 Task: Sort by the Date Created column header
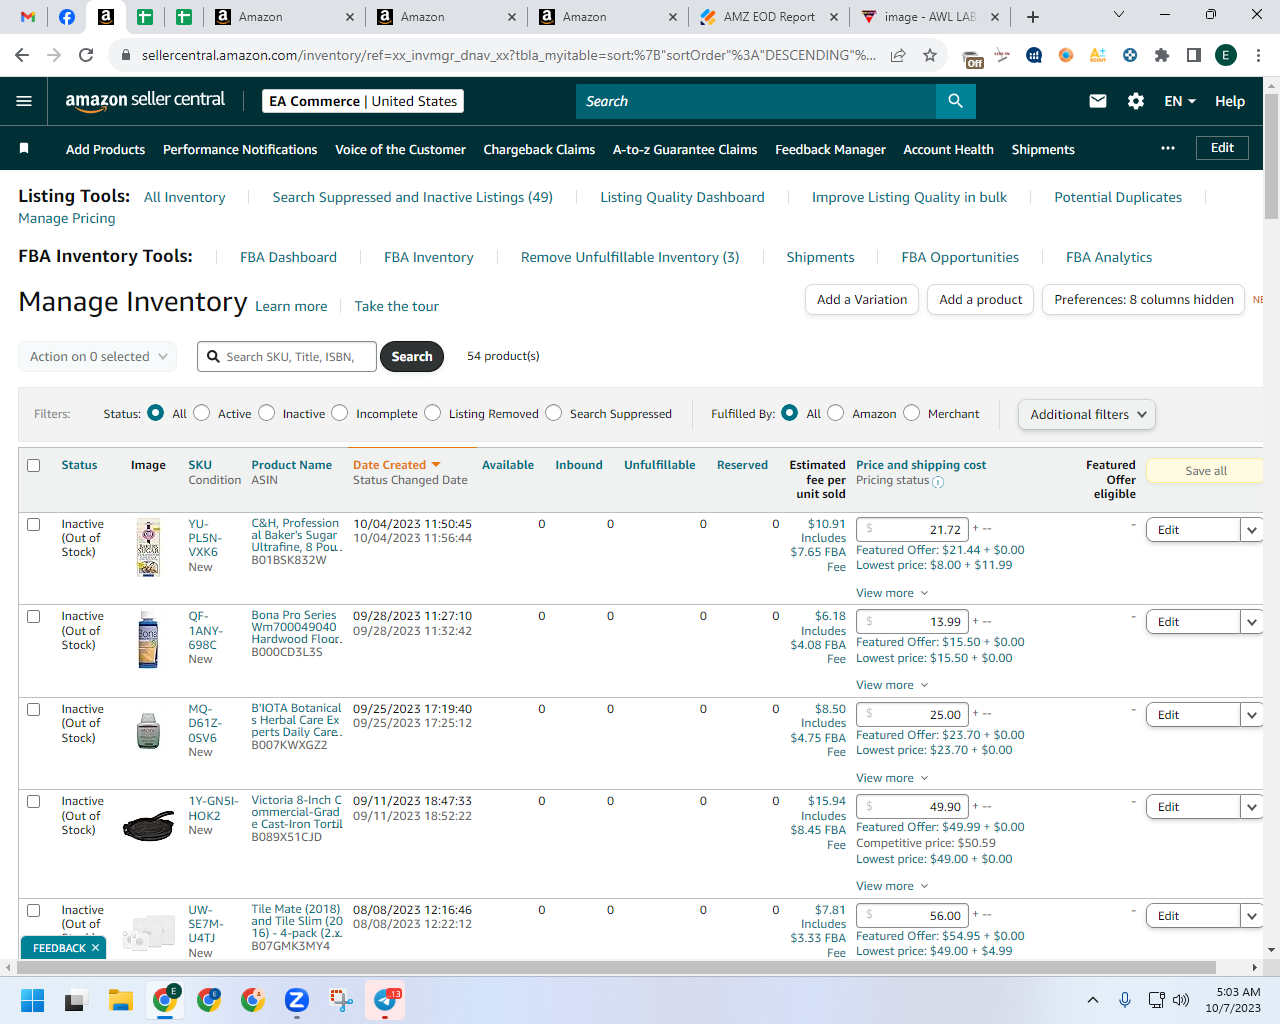click(x=396, y=465)
